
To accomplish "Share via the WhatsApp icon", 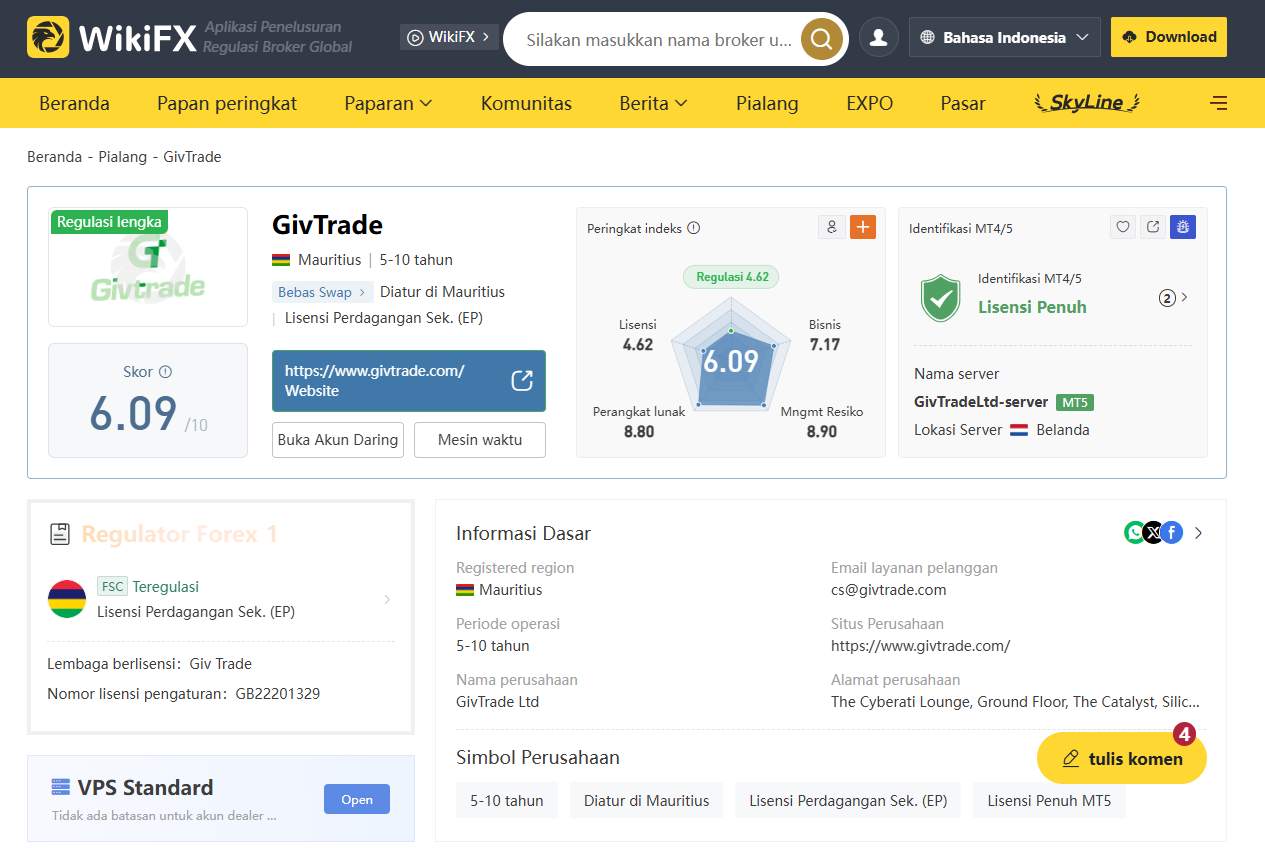I will (x=1135, y=533).
